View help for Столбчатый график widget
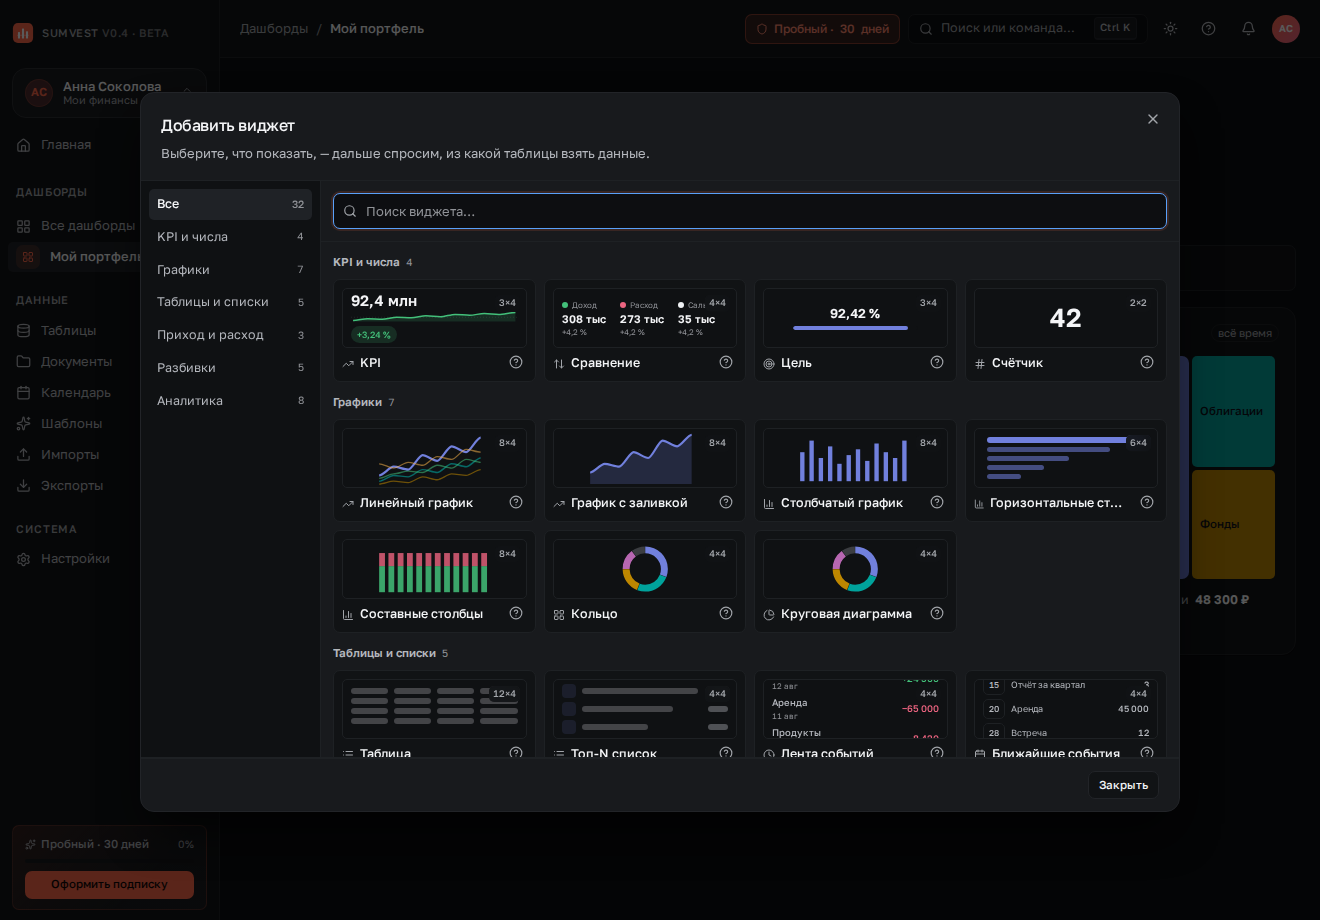The image size is (1320, 920). 937,502
